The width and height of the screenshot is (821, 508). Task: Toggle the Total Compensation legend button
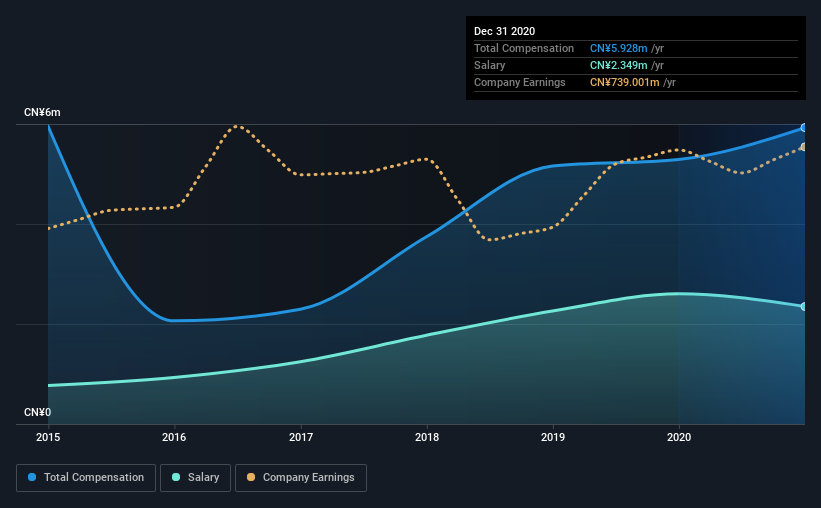tap(86, 478)
